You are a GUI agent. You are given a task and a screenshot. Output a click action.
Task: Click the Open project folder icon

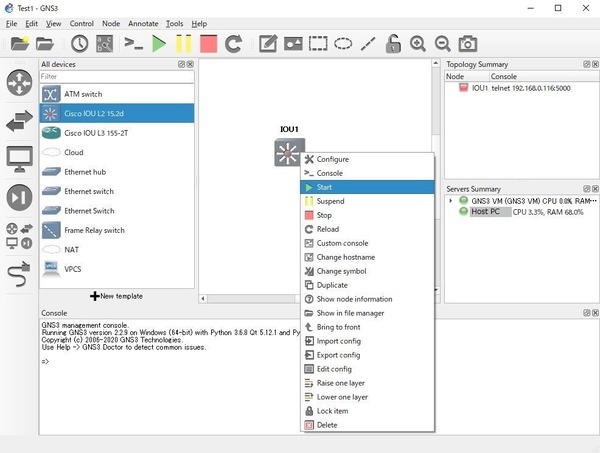point(45,44)
